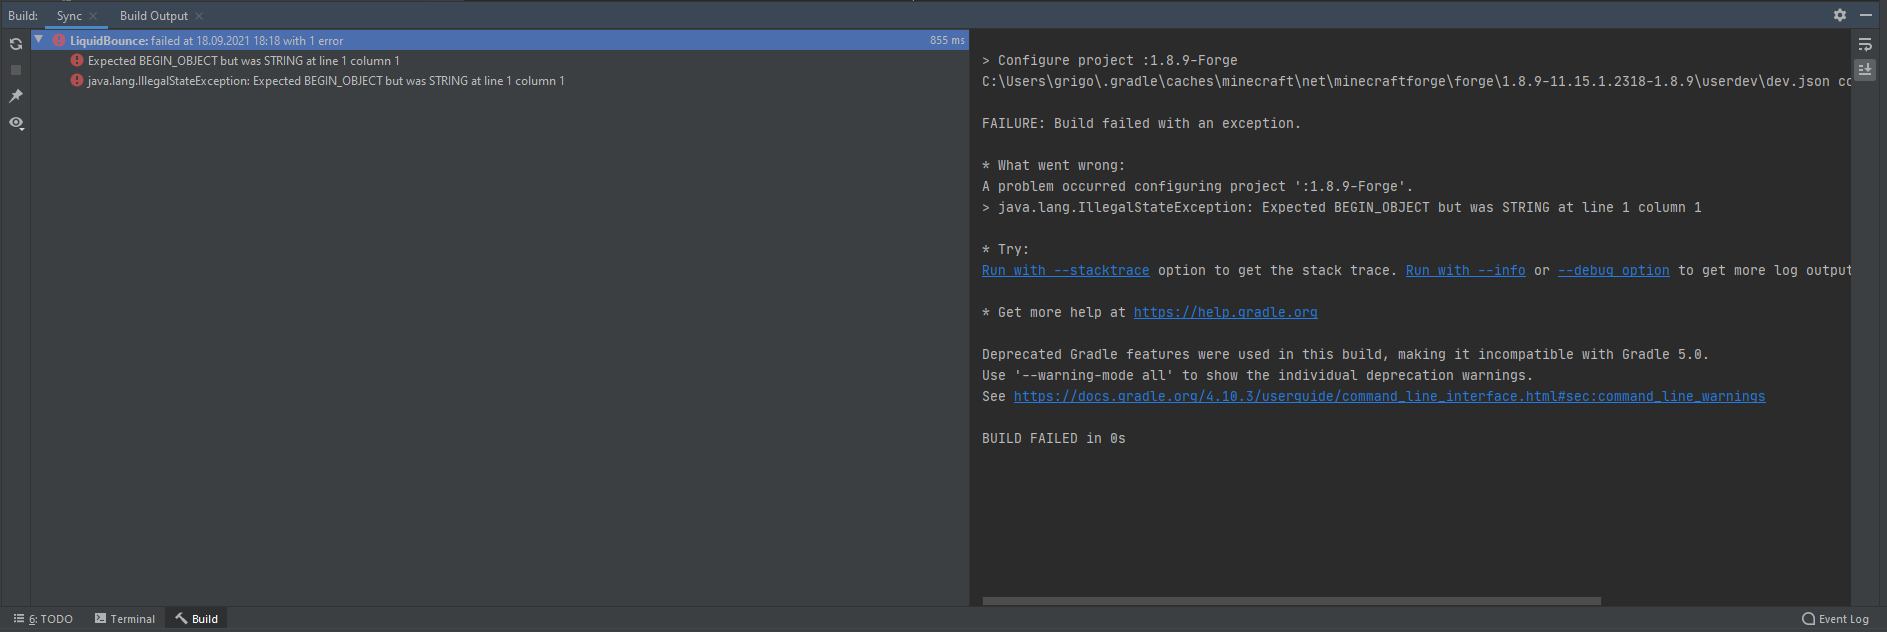The image size is (1887, 632).
Task: Close the Build Output tab
Action: click(x=199, y=16)
